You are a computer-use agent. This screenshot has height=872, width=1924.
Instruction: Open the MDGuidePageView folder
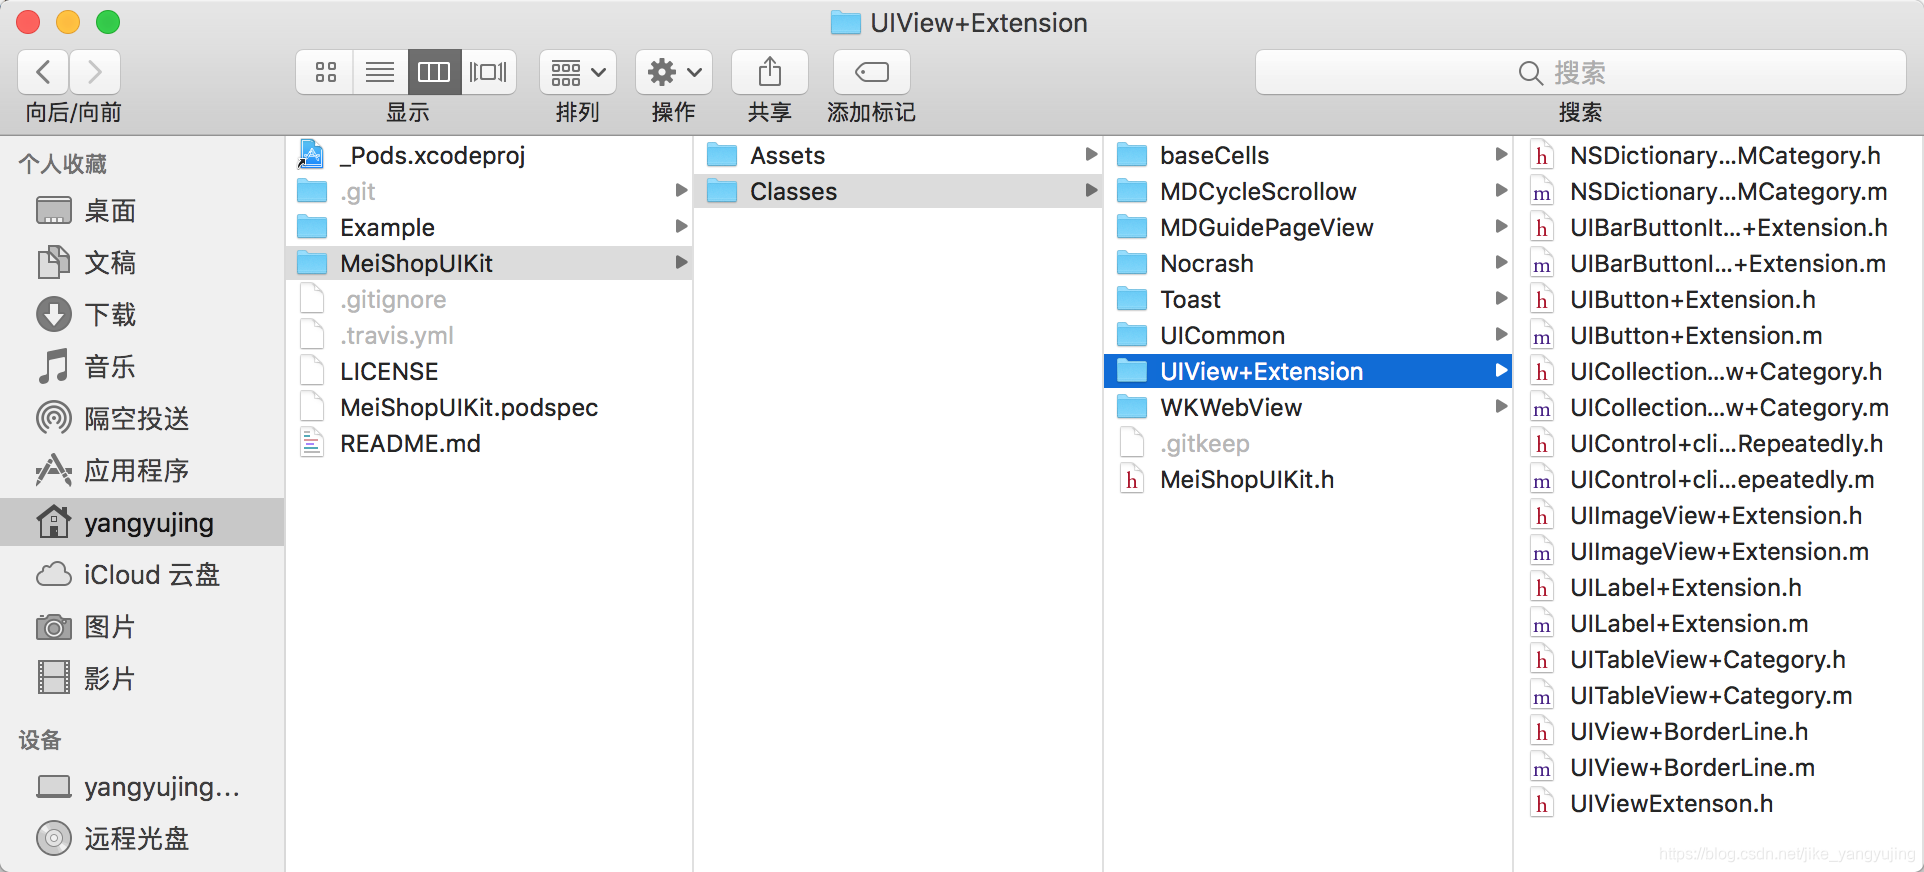pyautogui.click(x=1308, y=228)
